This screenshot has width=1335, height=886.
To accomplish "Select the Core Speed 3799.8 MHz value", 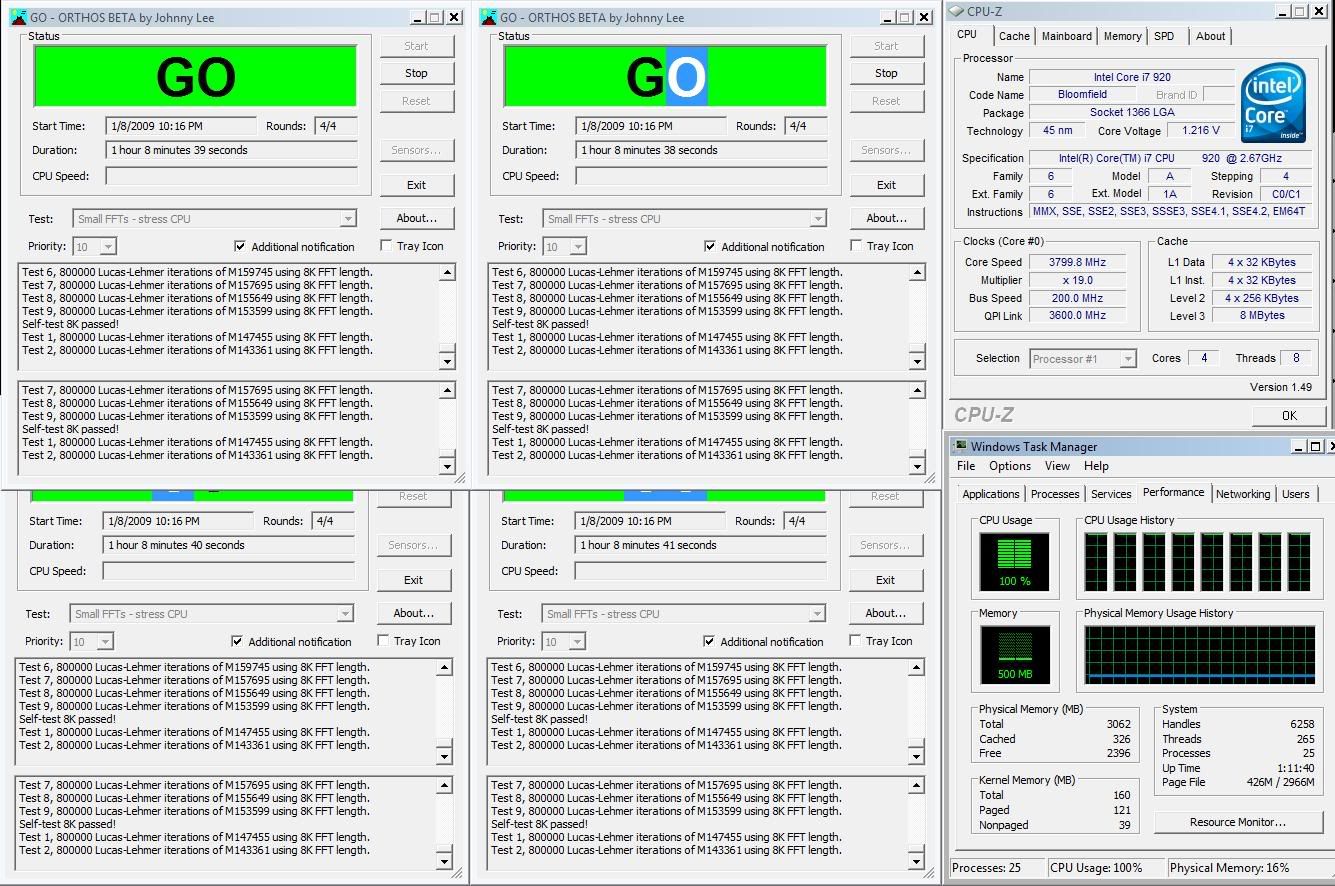I will click(1075, 262).
